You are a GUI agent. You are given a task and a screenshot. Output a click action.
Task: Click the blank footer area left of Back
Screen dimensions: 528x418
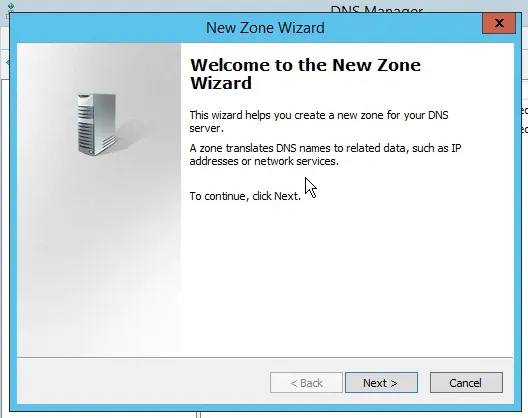(x=143, y=382)
